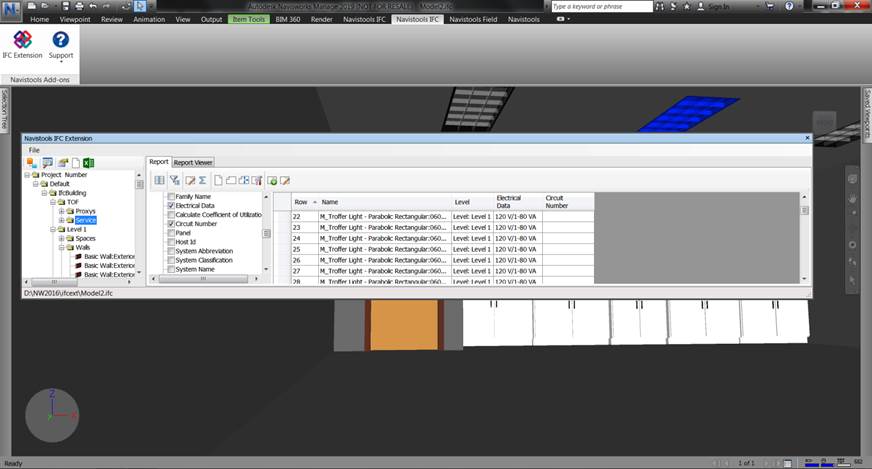This screenshot has height=469, width=872.
Task: Click the Navisworks application menu logo
Action: tap(11, 10)
